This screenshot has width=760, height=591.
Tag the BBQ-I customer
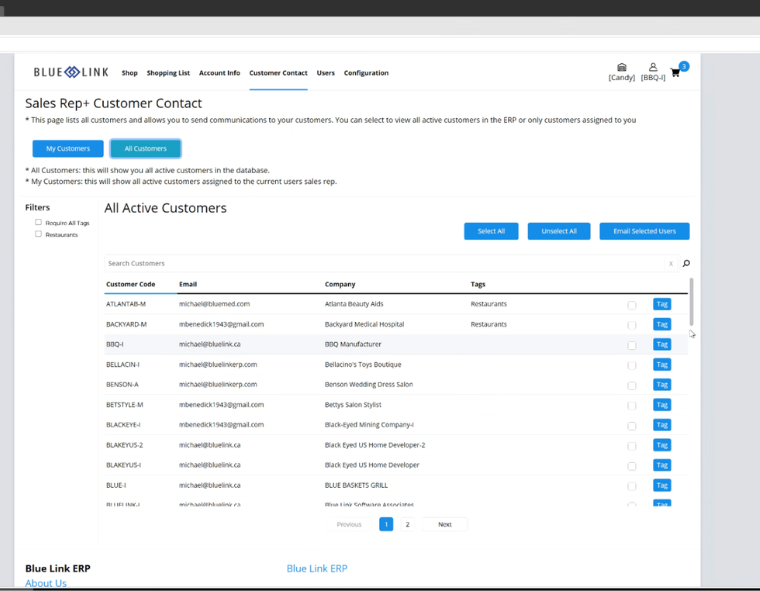click(x=662, y=344)
